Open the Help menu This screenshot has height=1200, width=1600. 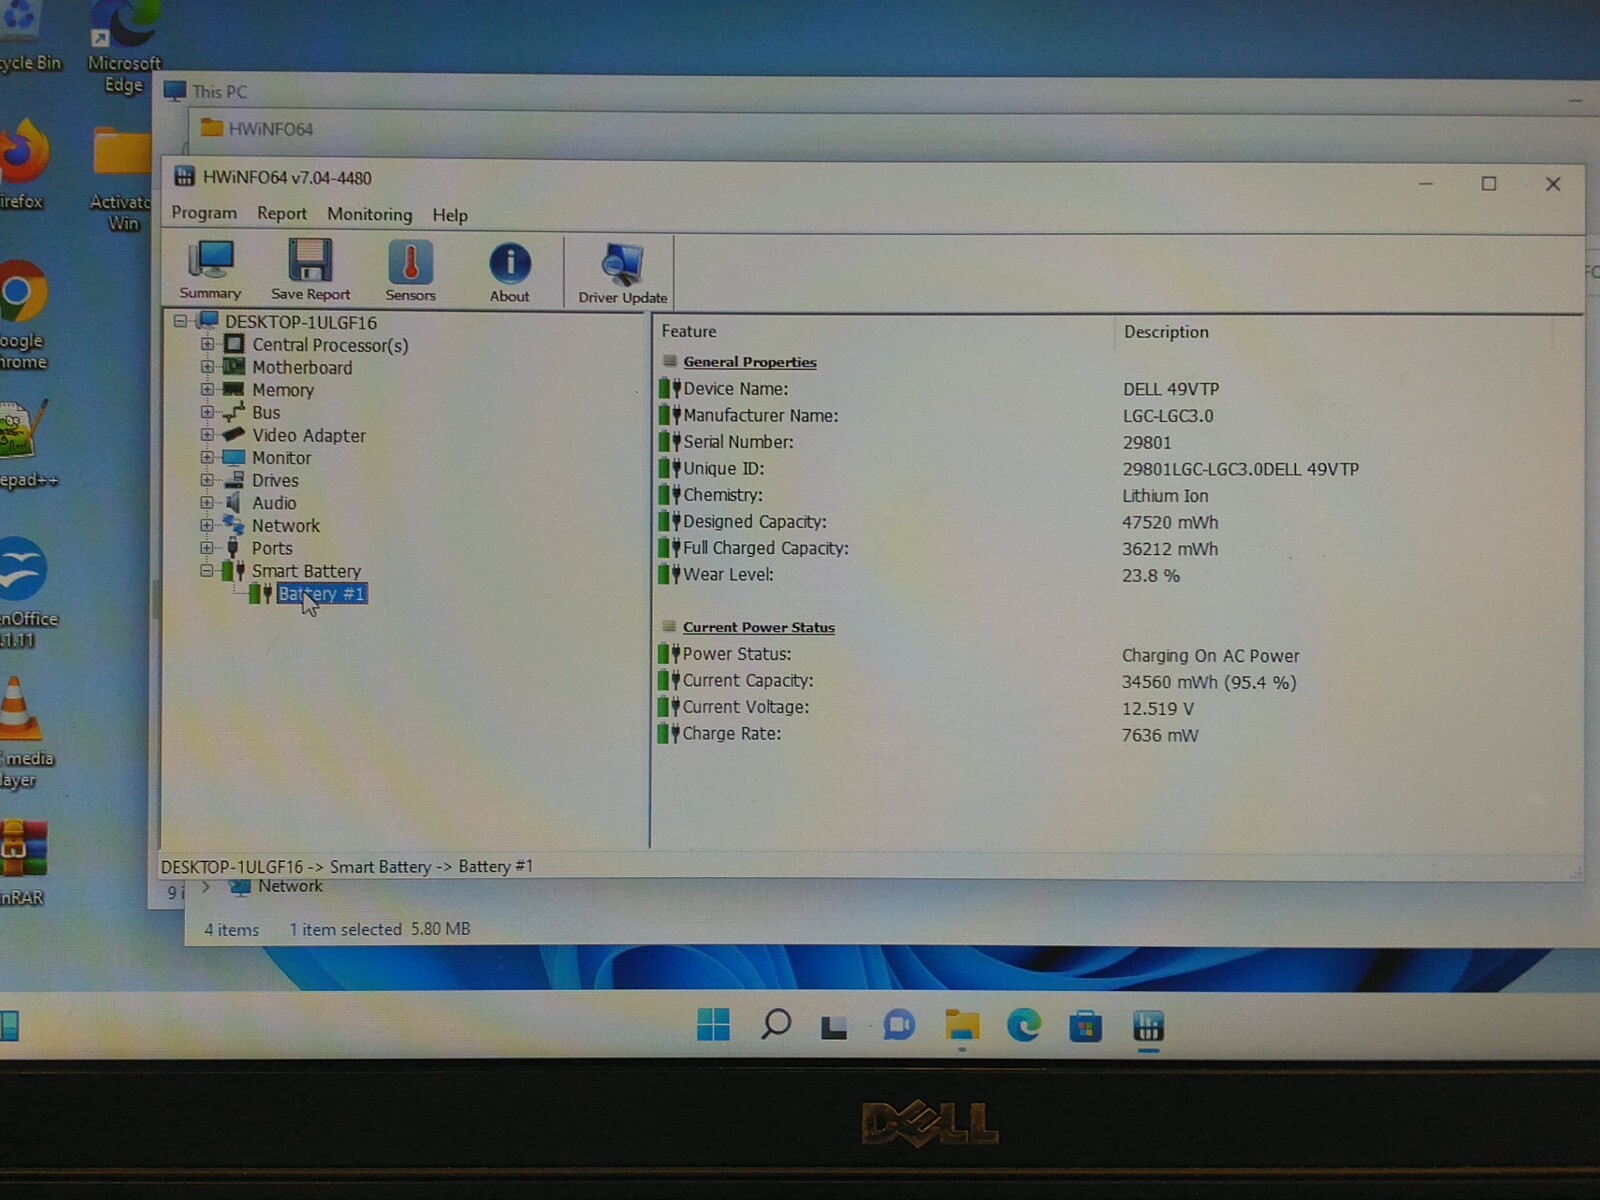(x=450, y=215)
